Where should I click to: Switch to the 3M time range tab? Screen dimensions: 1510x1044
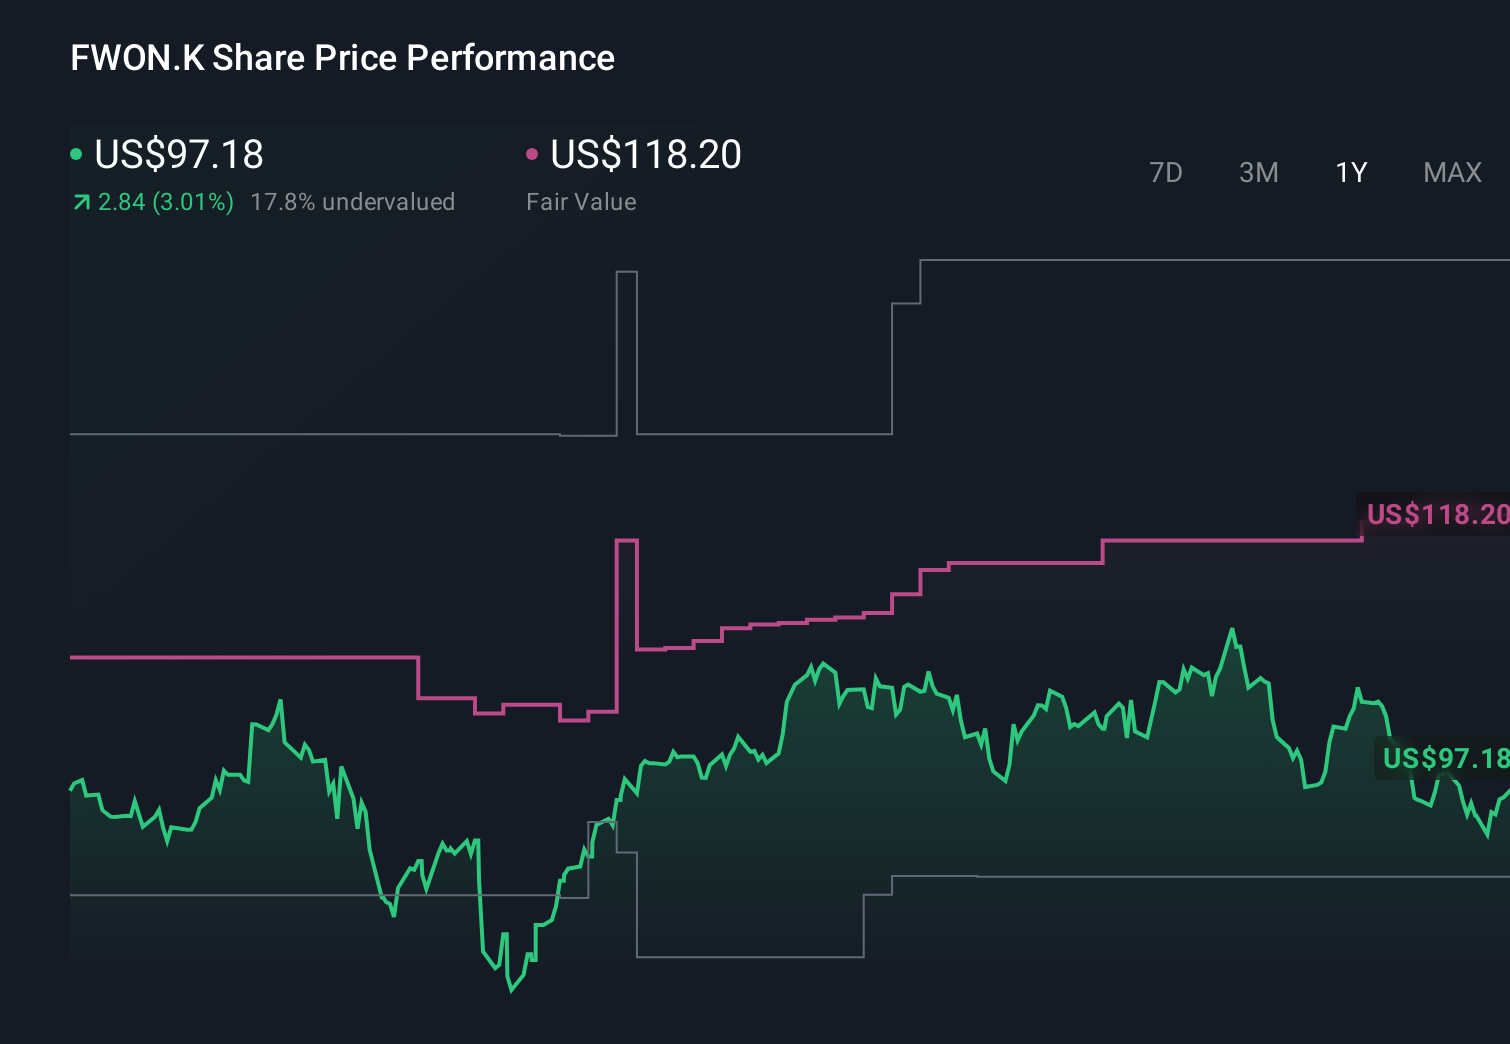pos(1258,172)
